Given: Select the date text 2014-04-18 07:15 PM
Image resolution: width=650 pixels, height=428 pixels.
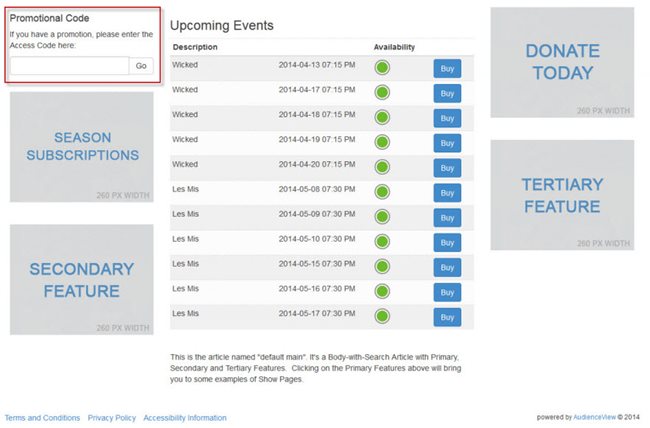Looking at the screenshot, I should [x=317, y=114].
